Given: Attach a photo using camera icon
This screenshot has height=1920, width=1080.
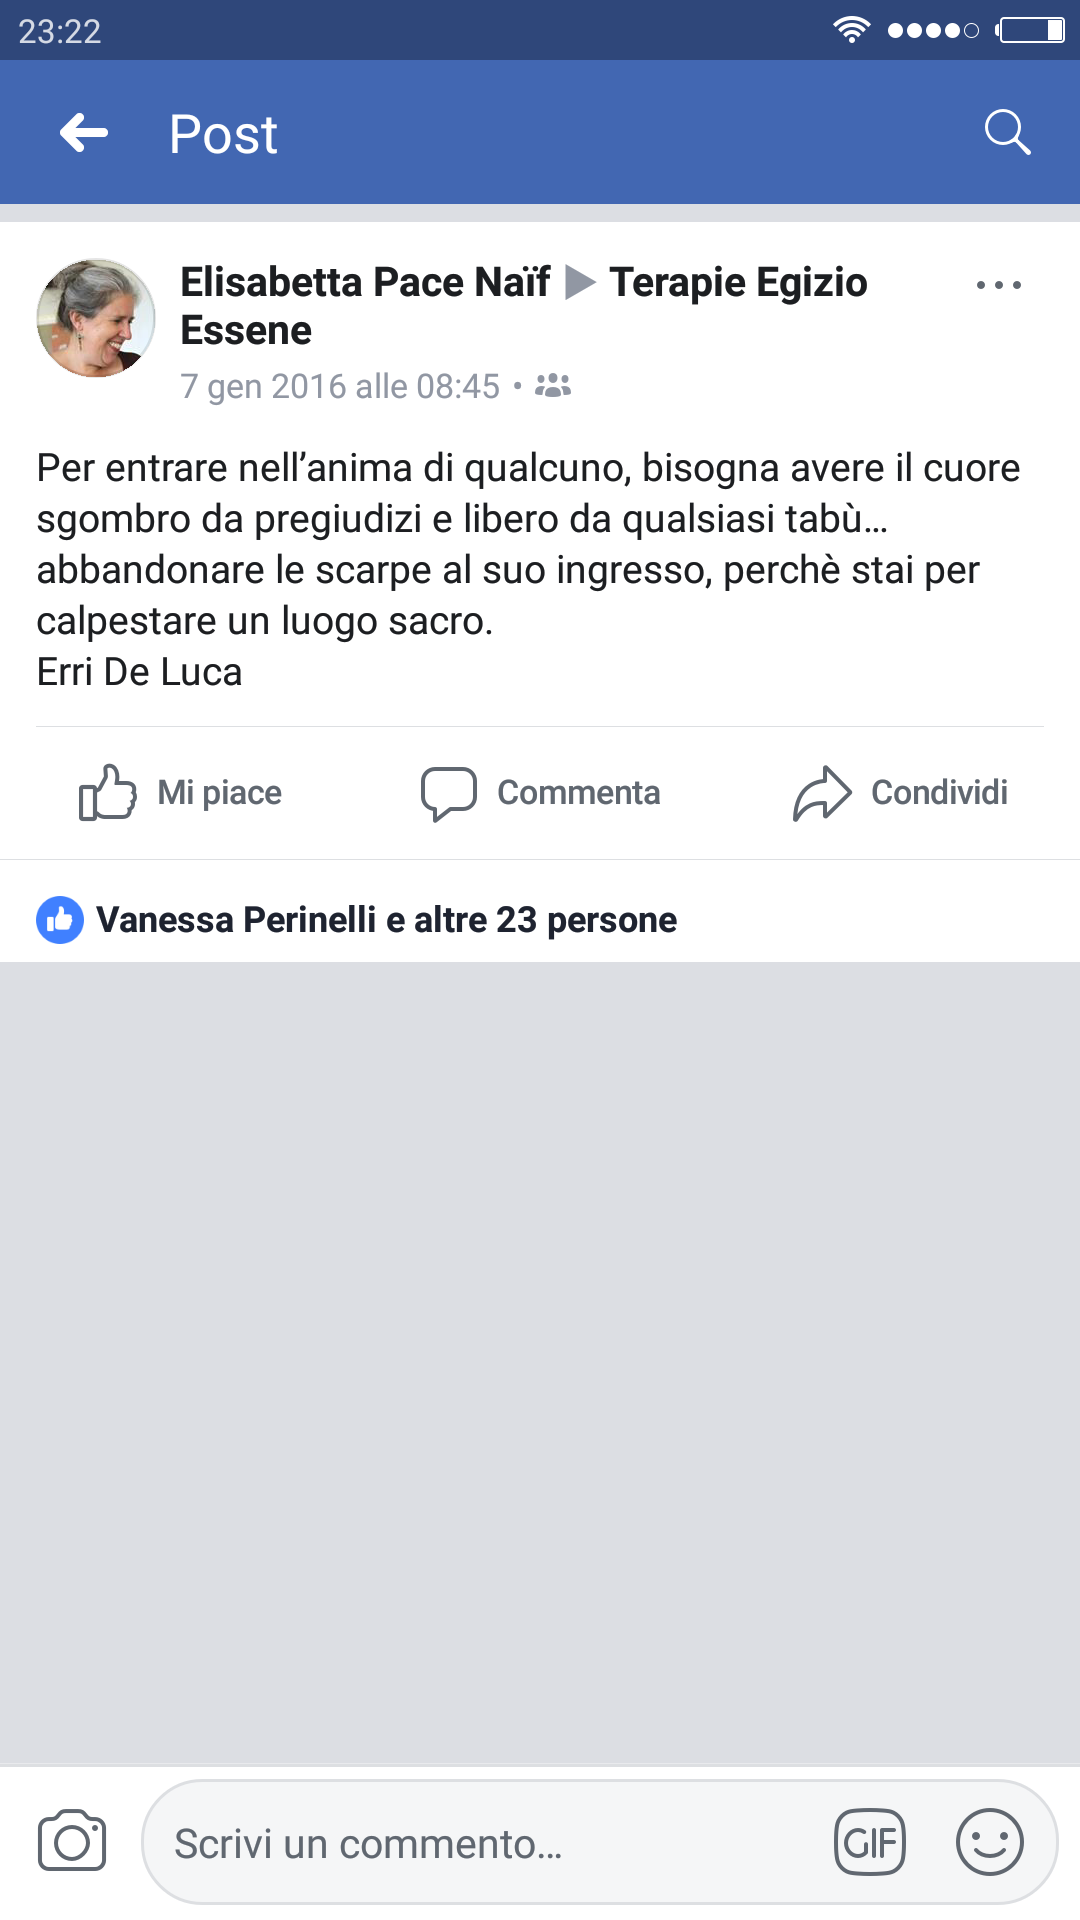Looking at the screenshot, I should (x=72, y=1841).
